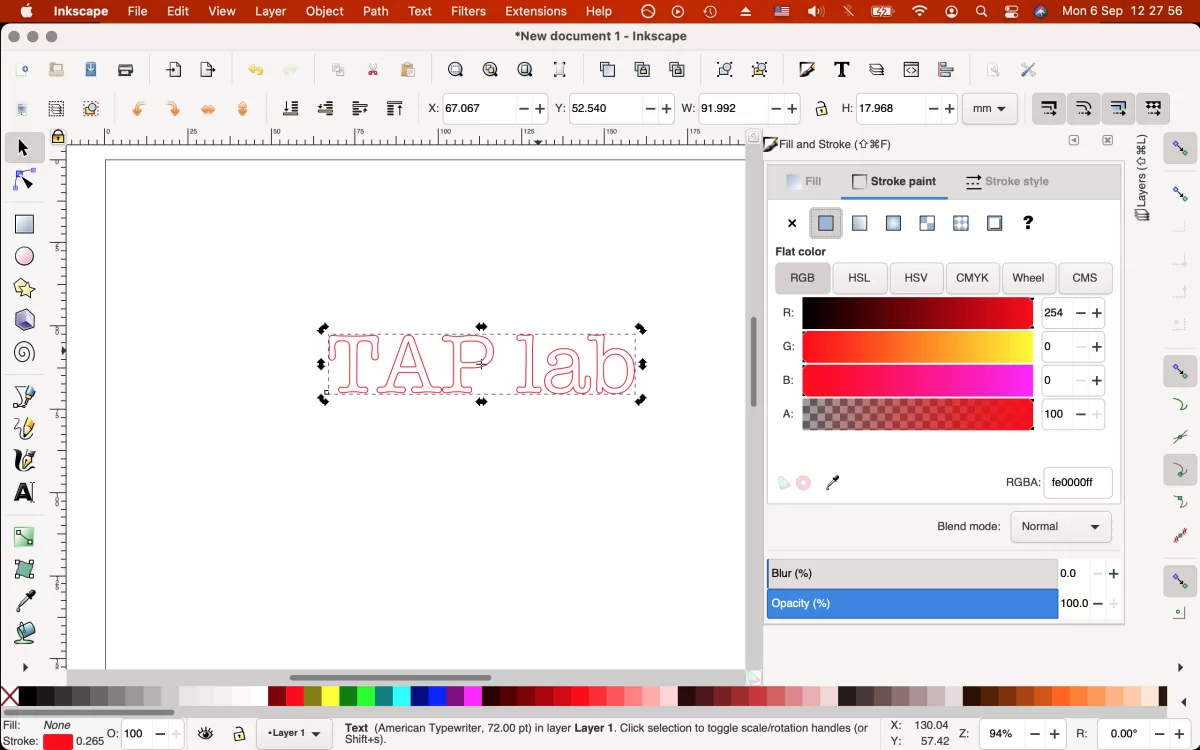The height and width of the screenshot is (750, 1200).
Task: Choose RGB color mode
Action: point(802,278)
